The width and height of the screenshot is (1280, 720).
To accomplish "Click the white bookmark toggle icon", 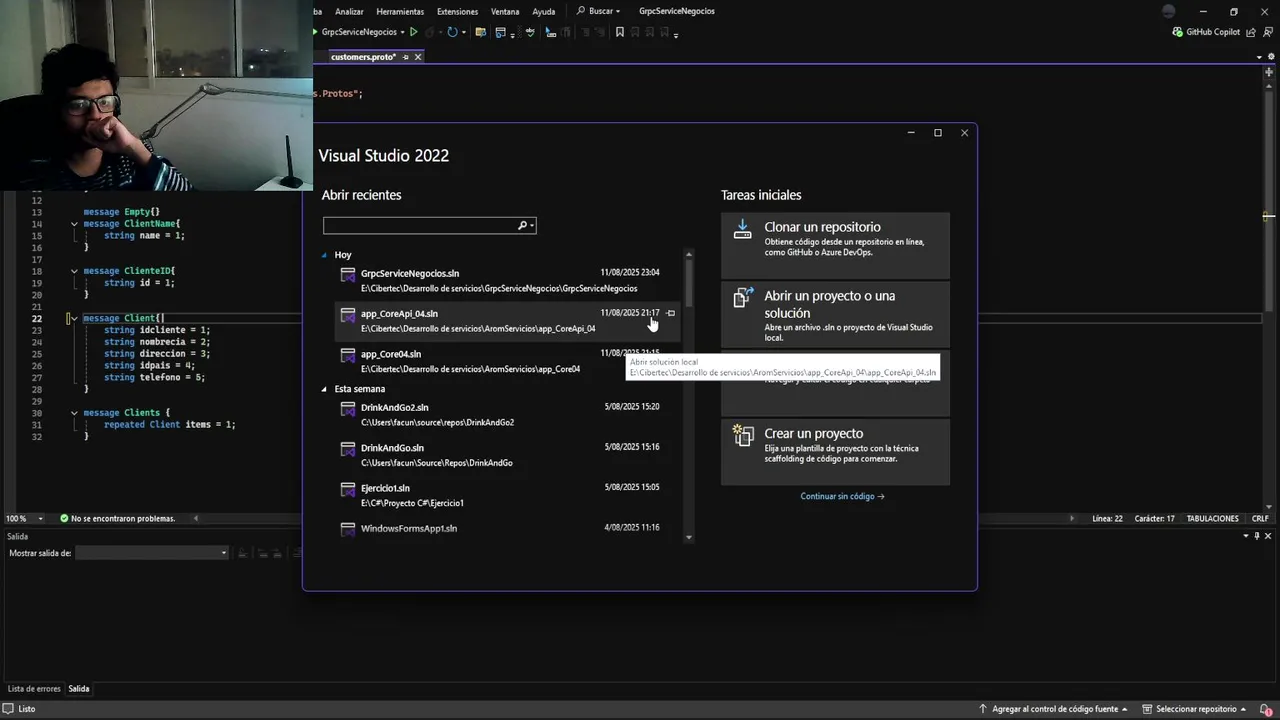I will point(620,32).
